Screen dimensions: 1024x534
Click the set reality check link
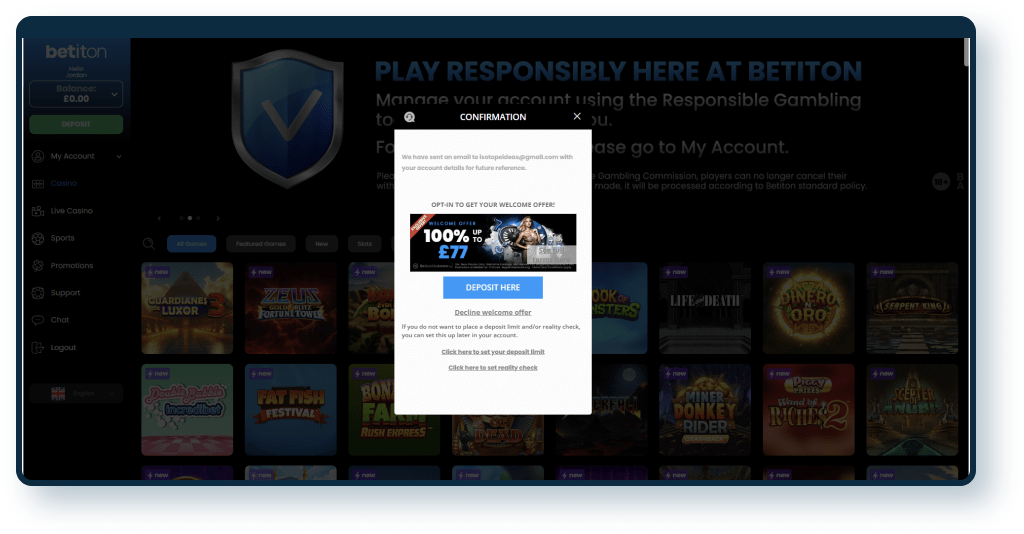tap(492, 368)
